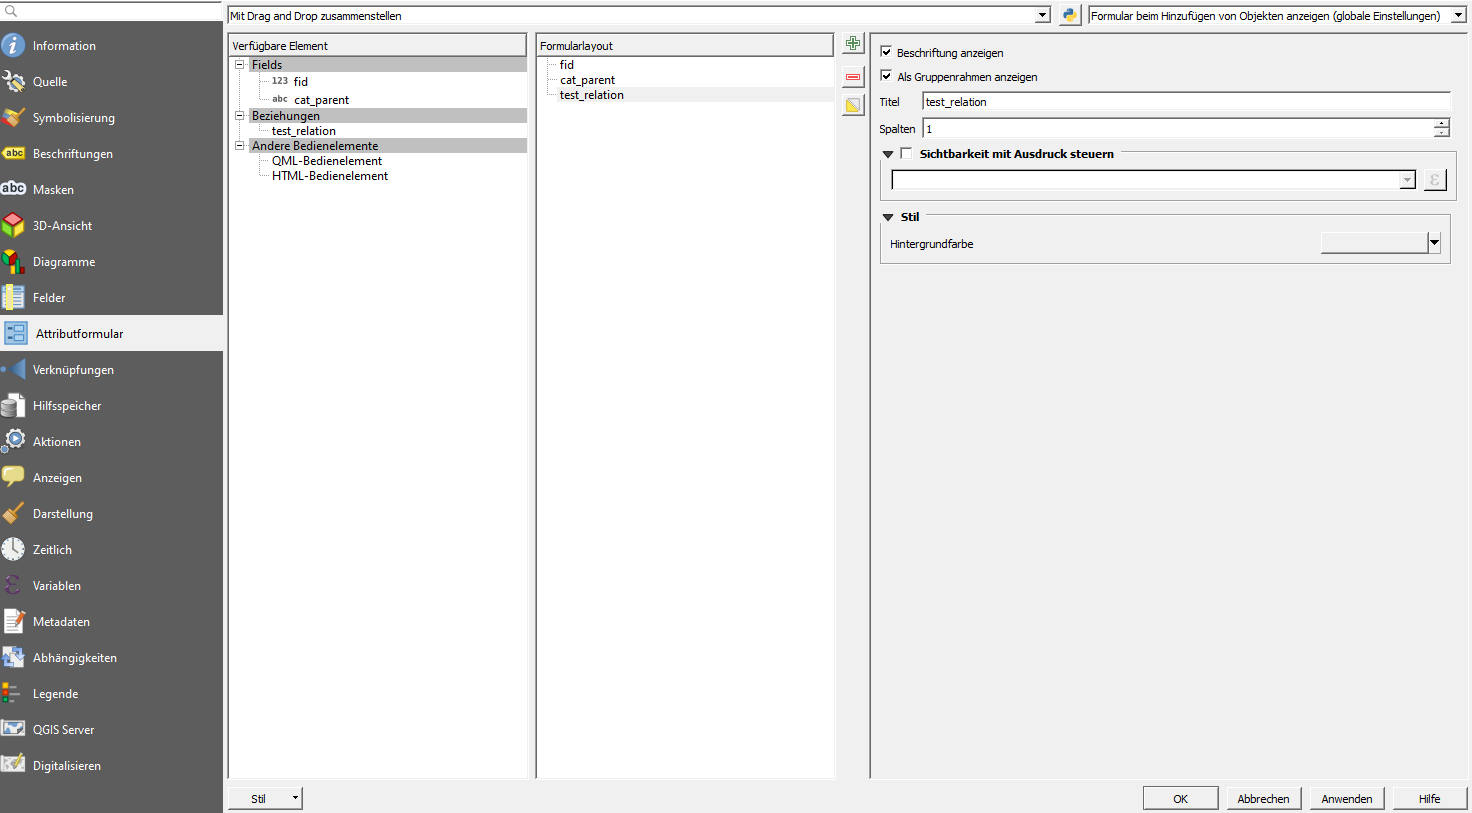Pick a Hintergrundfarbe color
The image size is (1472, 813).
click(x=1375, y=241)
